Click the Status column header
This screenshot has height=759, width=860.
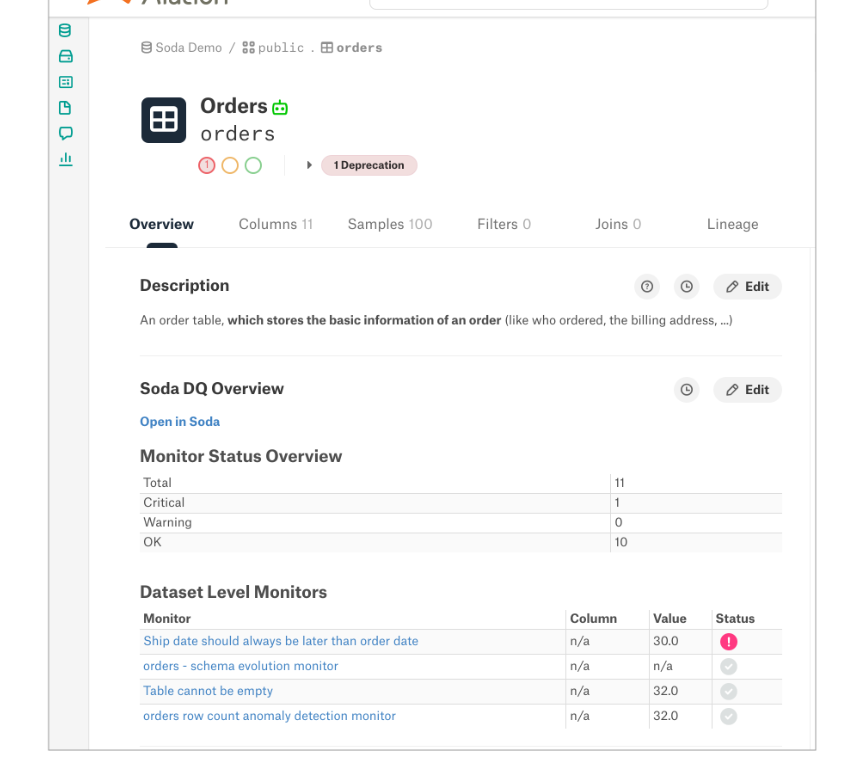(x=735, y=619)
